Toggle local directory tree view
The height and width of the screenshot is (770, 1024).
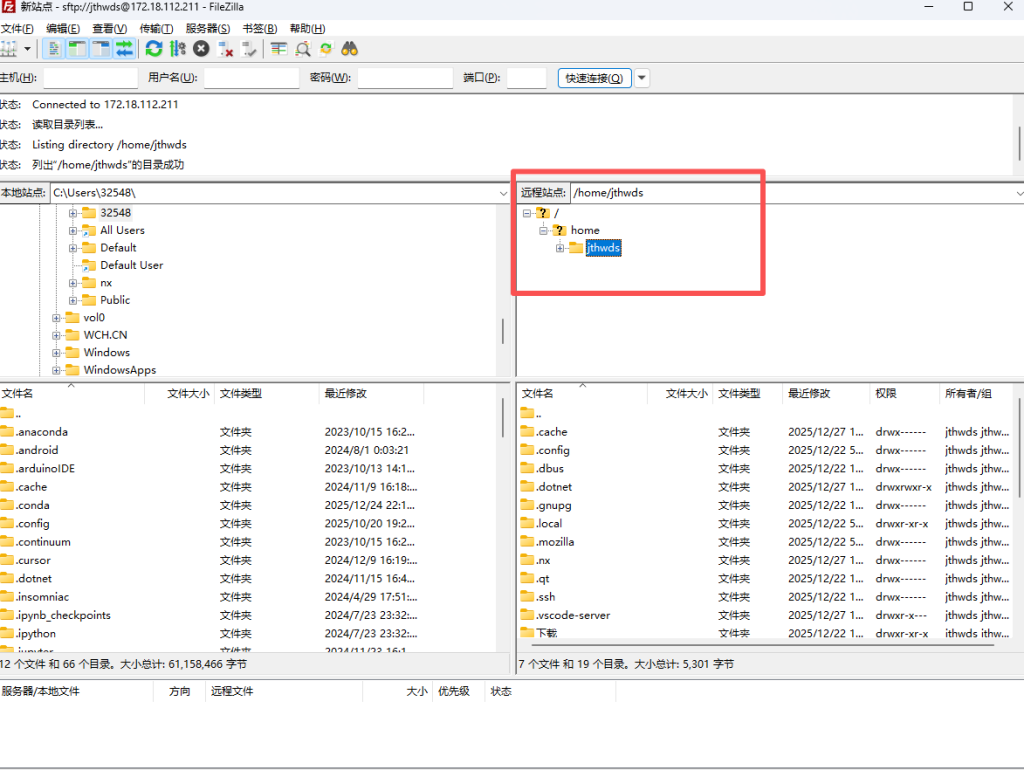[77, 48]
